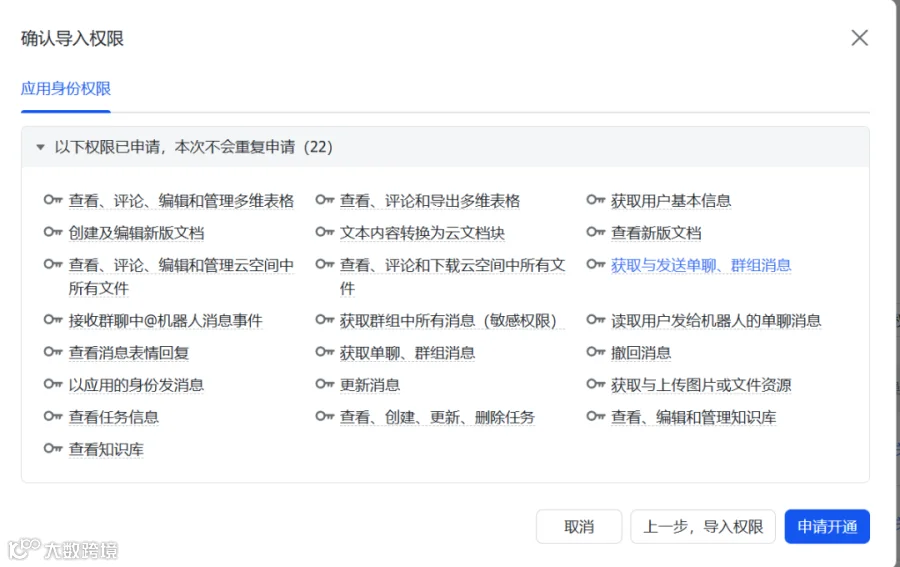Click key icon beside 查看新版文档

(x=595, y=232)
